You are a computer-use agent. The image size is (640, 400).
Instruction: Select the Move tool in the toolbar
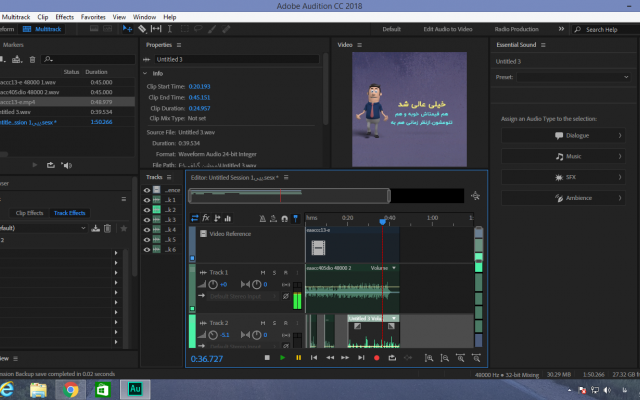[127, 29]
